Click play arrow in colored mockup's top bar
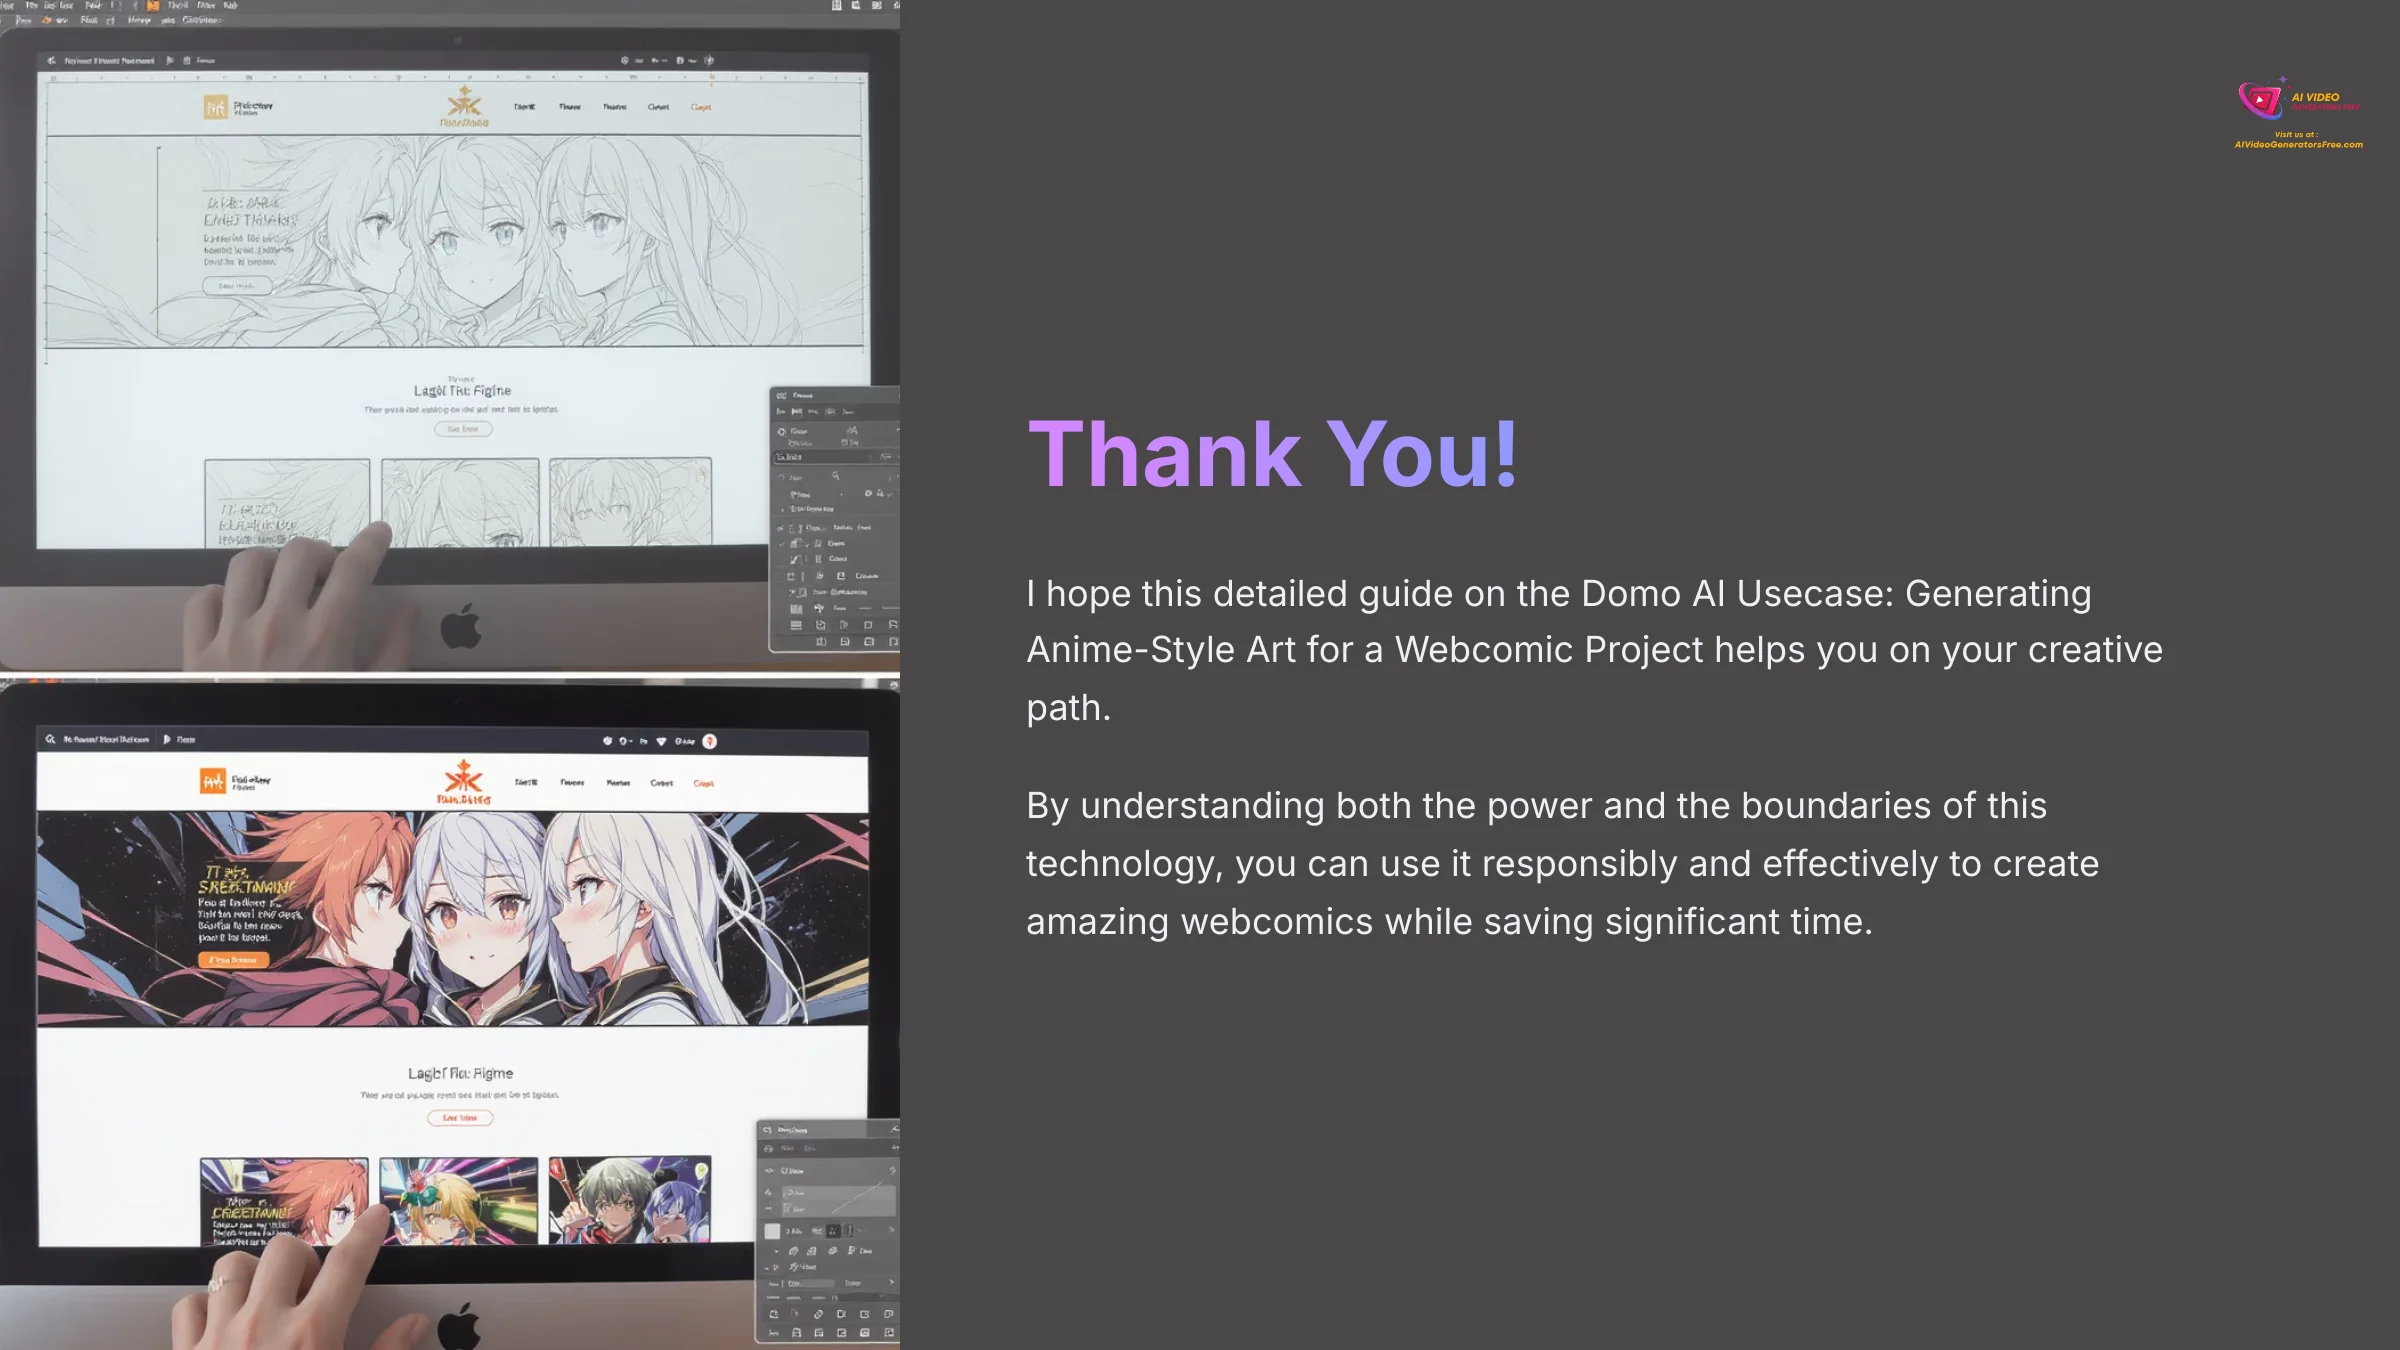This screenshot has height=1350, width=2400. (x=167, y=739)
